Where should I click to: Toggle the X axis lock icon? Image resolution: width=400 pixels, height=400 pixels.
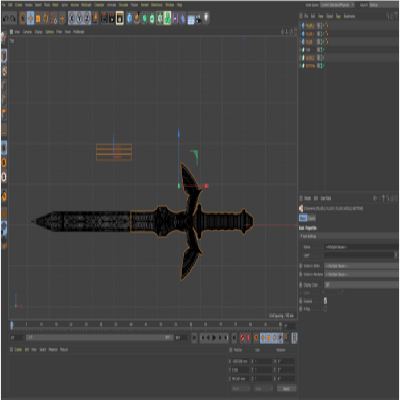(72, 18)
